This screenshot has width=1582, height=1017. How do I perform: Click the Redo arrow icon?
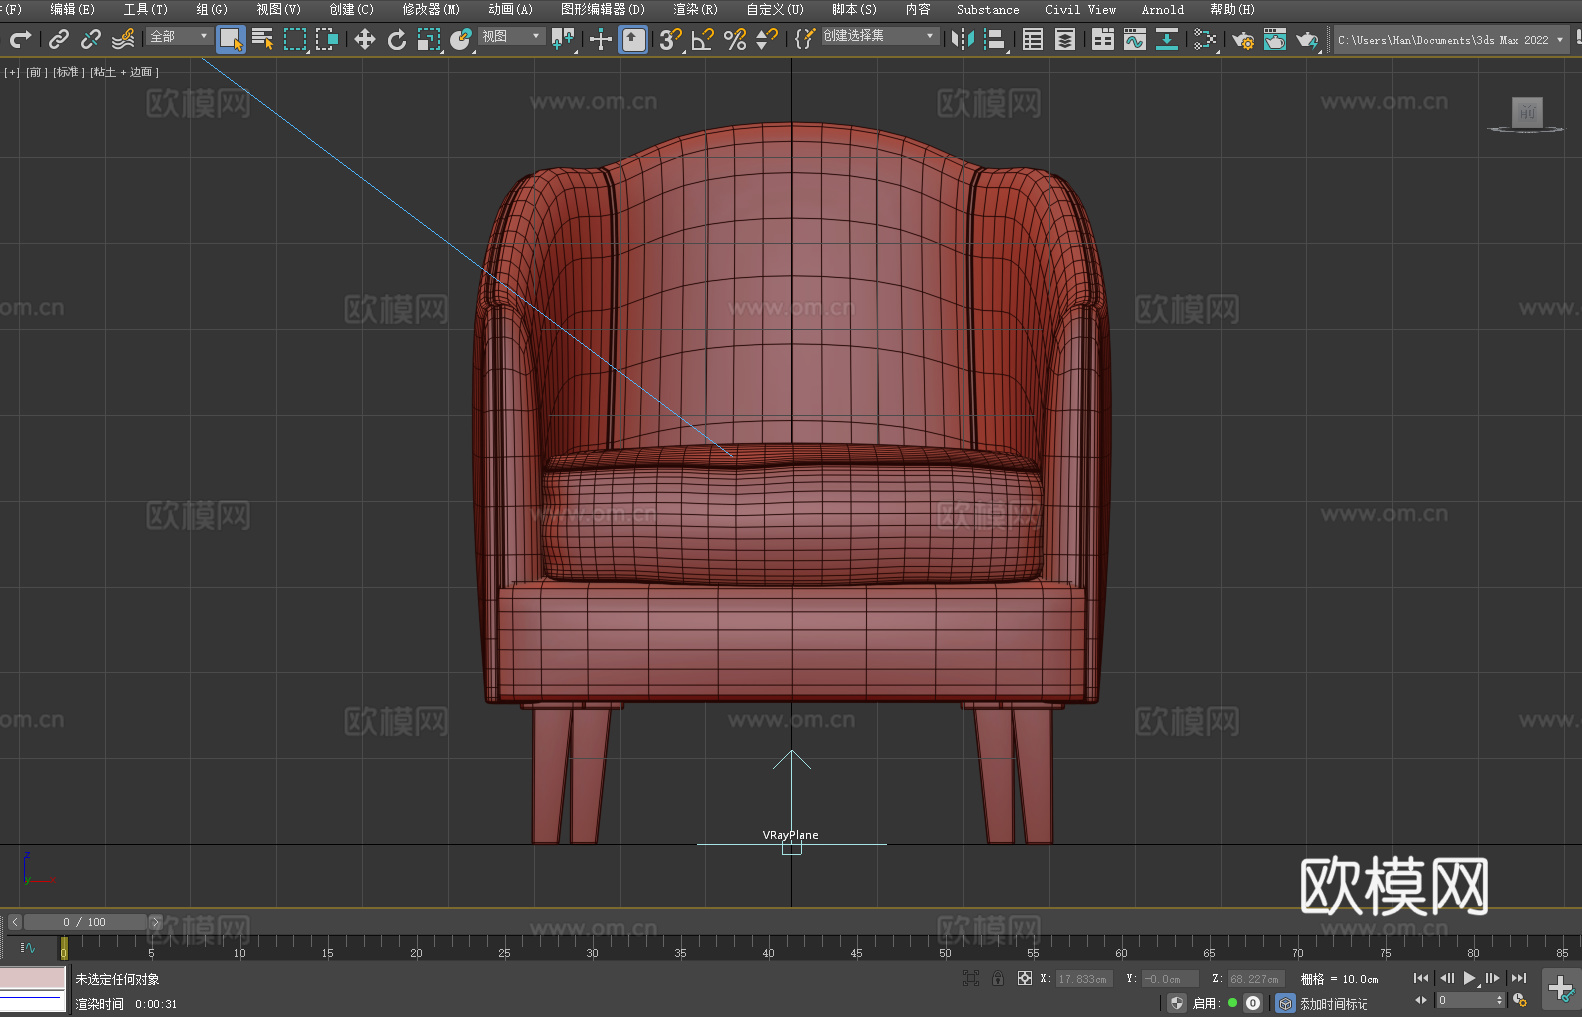[x=20, y=39]
